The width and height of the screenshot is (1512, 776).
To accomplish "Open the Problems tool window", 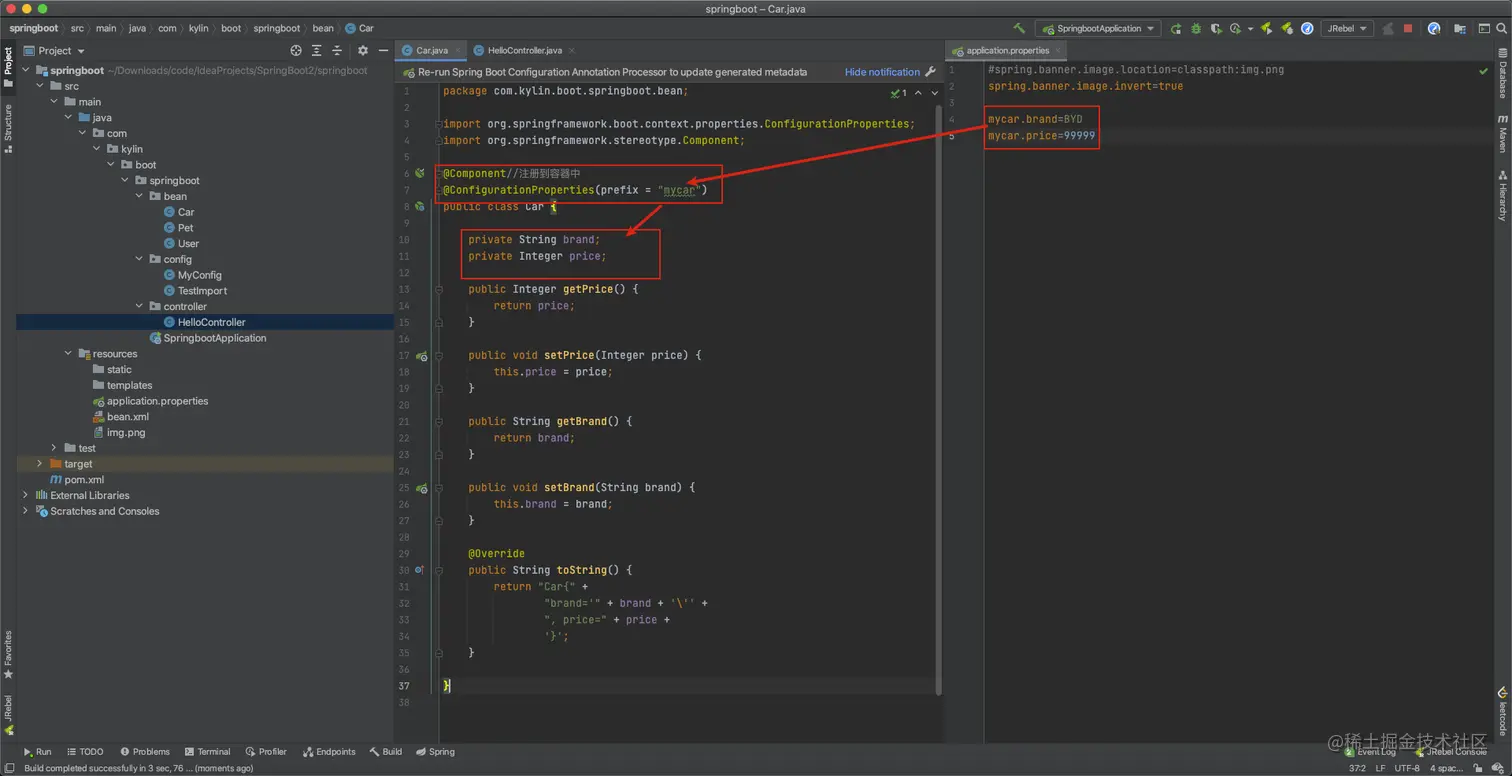I will [x=145, y=752].
